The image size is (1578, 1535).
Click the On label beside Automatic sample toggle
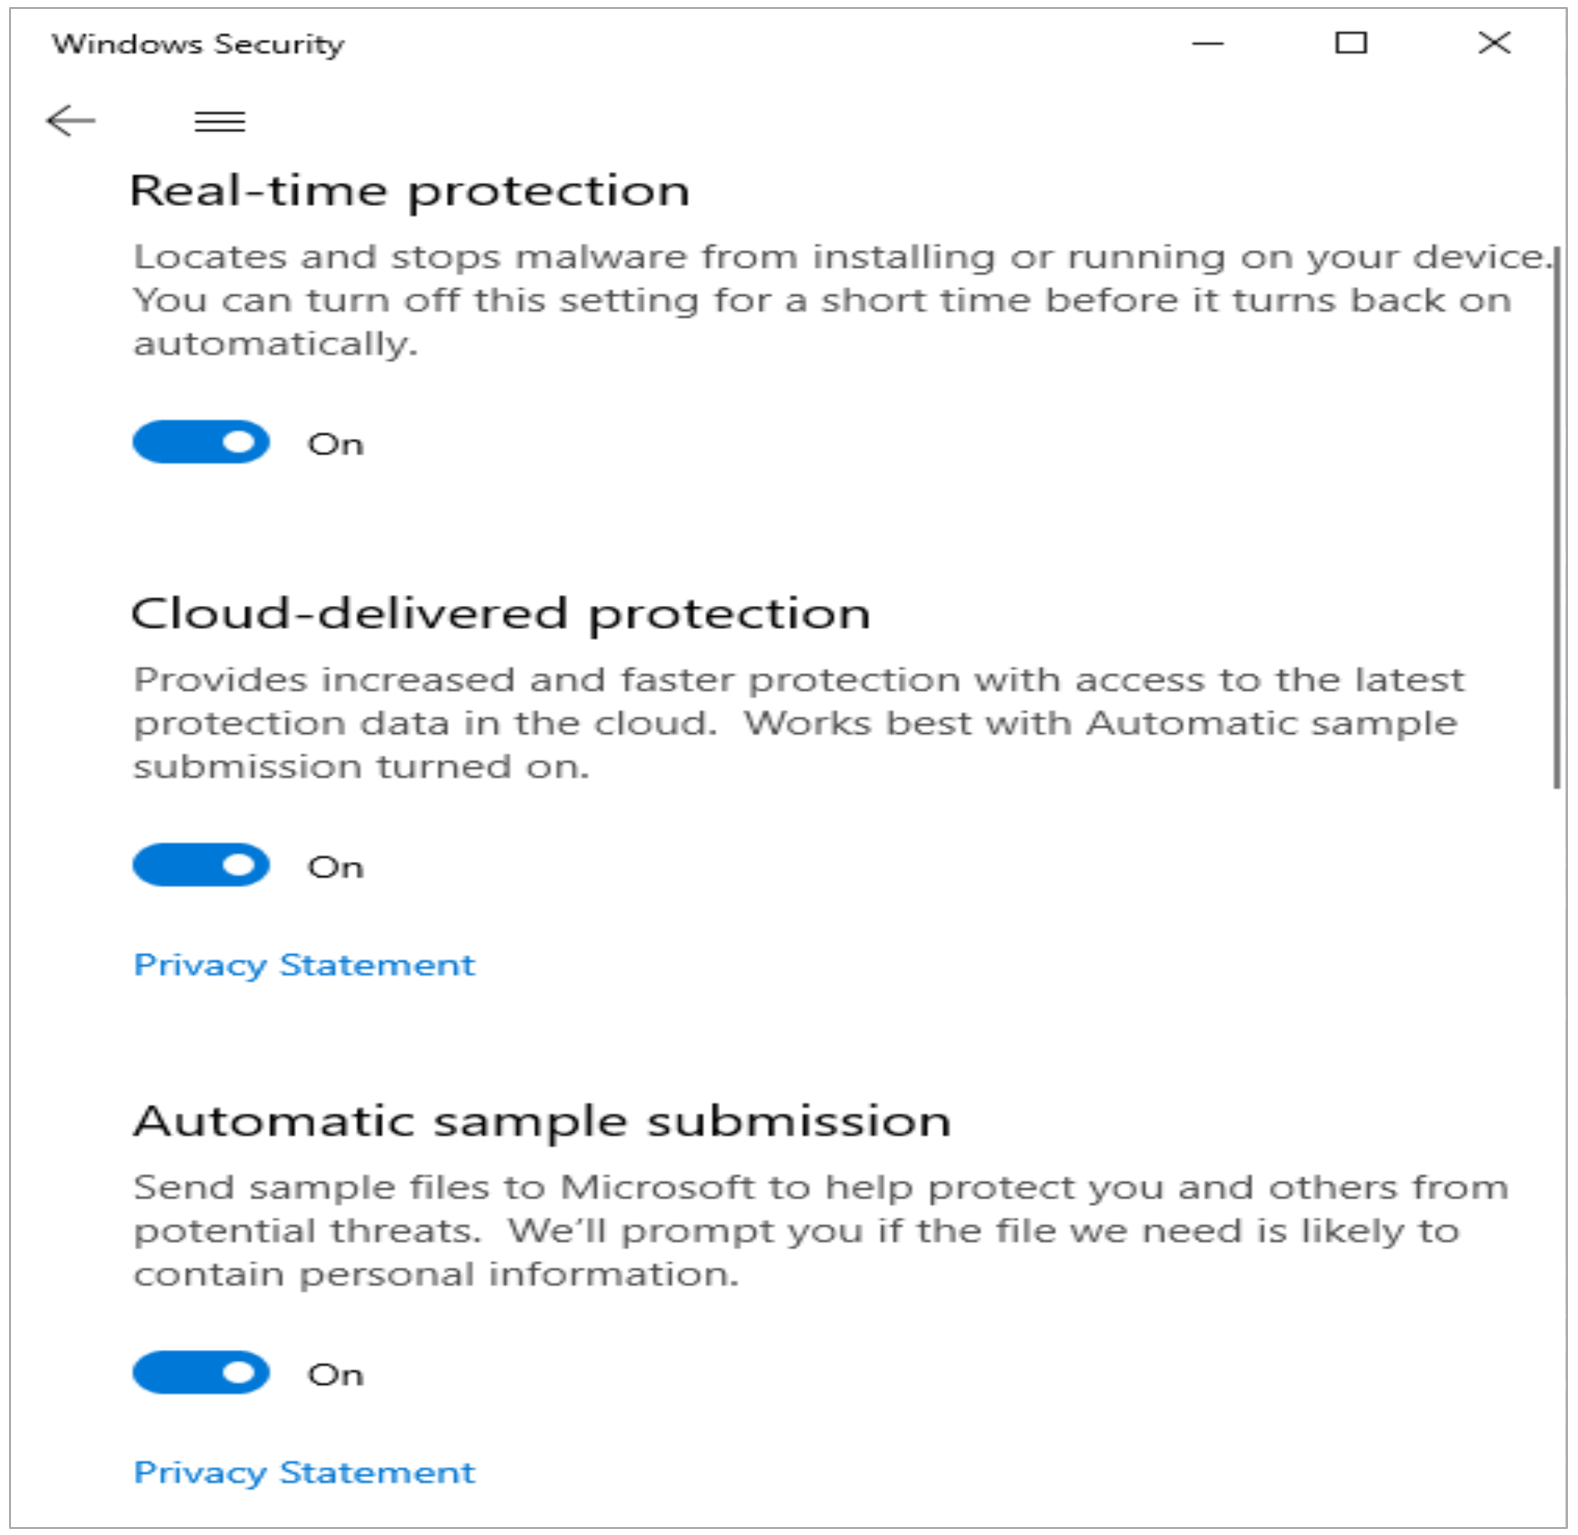pyautogui.click(x=336, y=1375)
